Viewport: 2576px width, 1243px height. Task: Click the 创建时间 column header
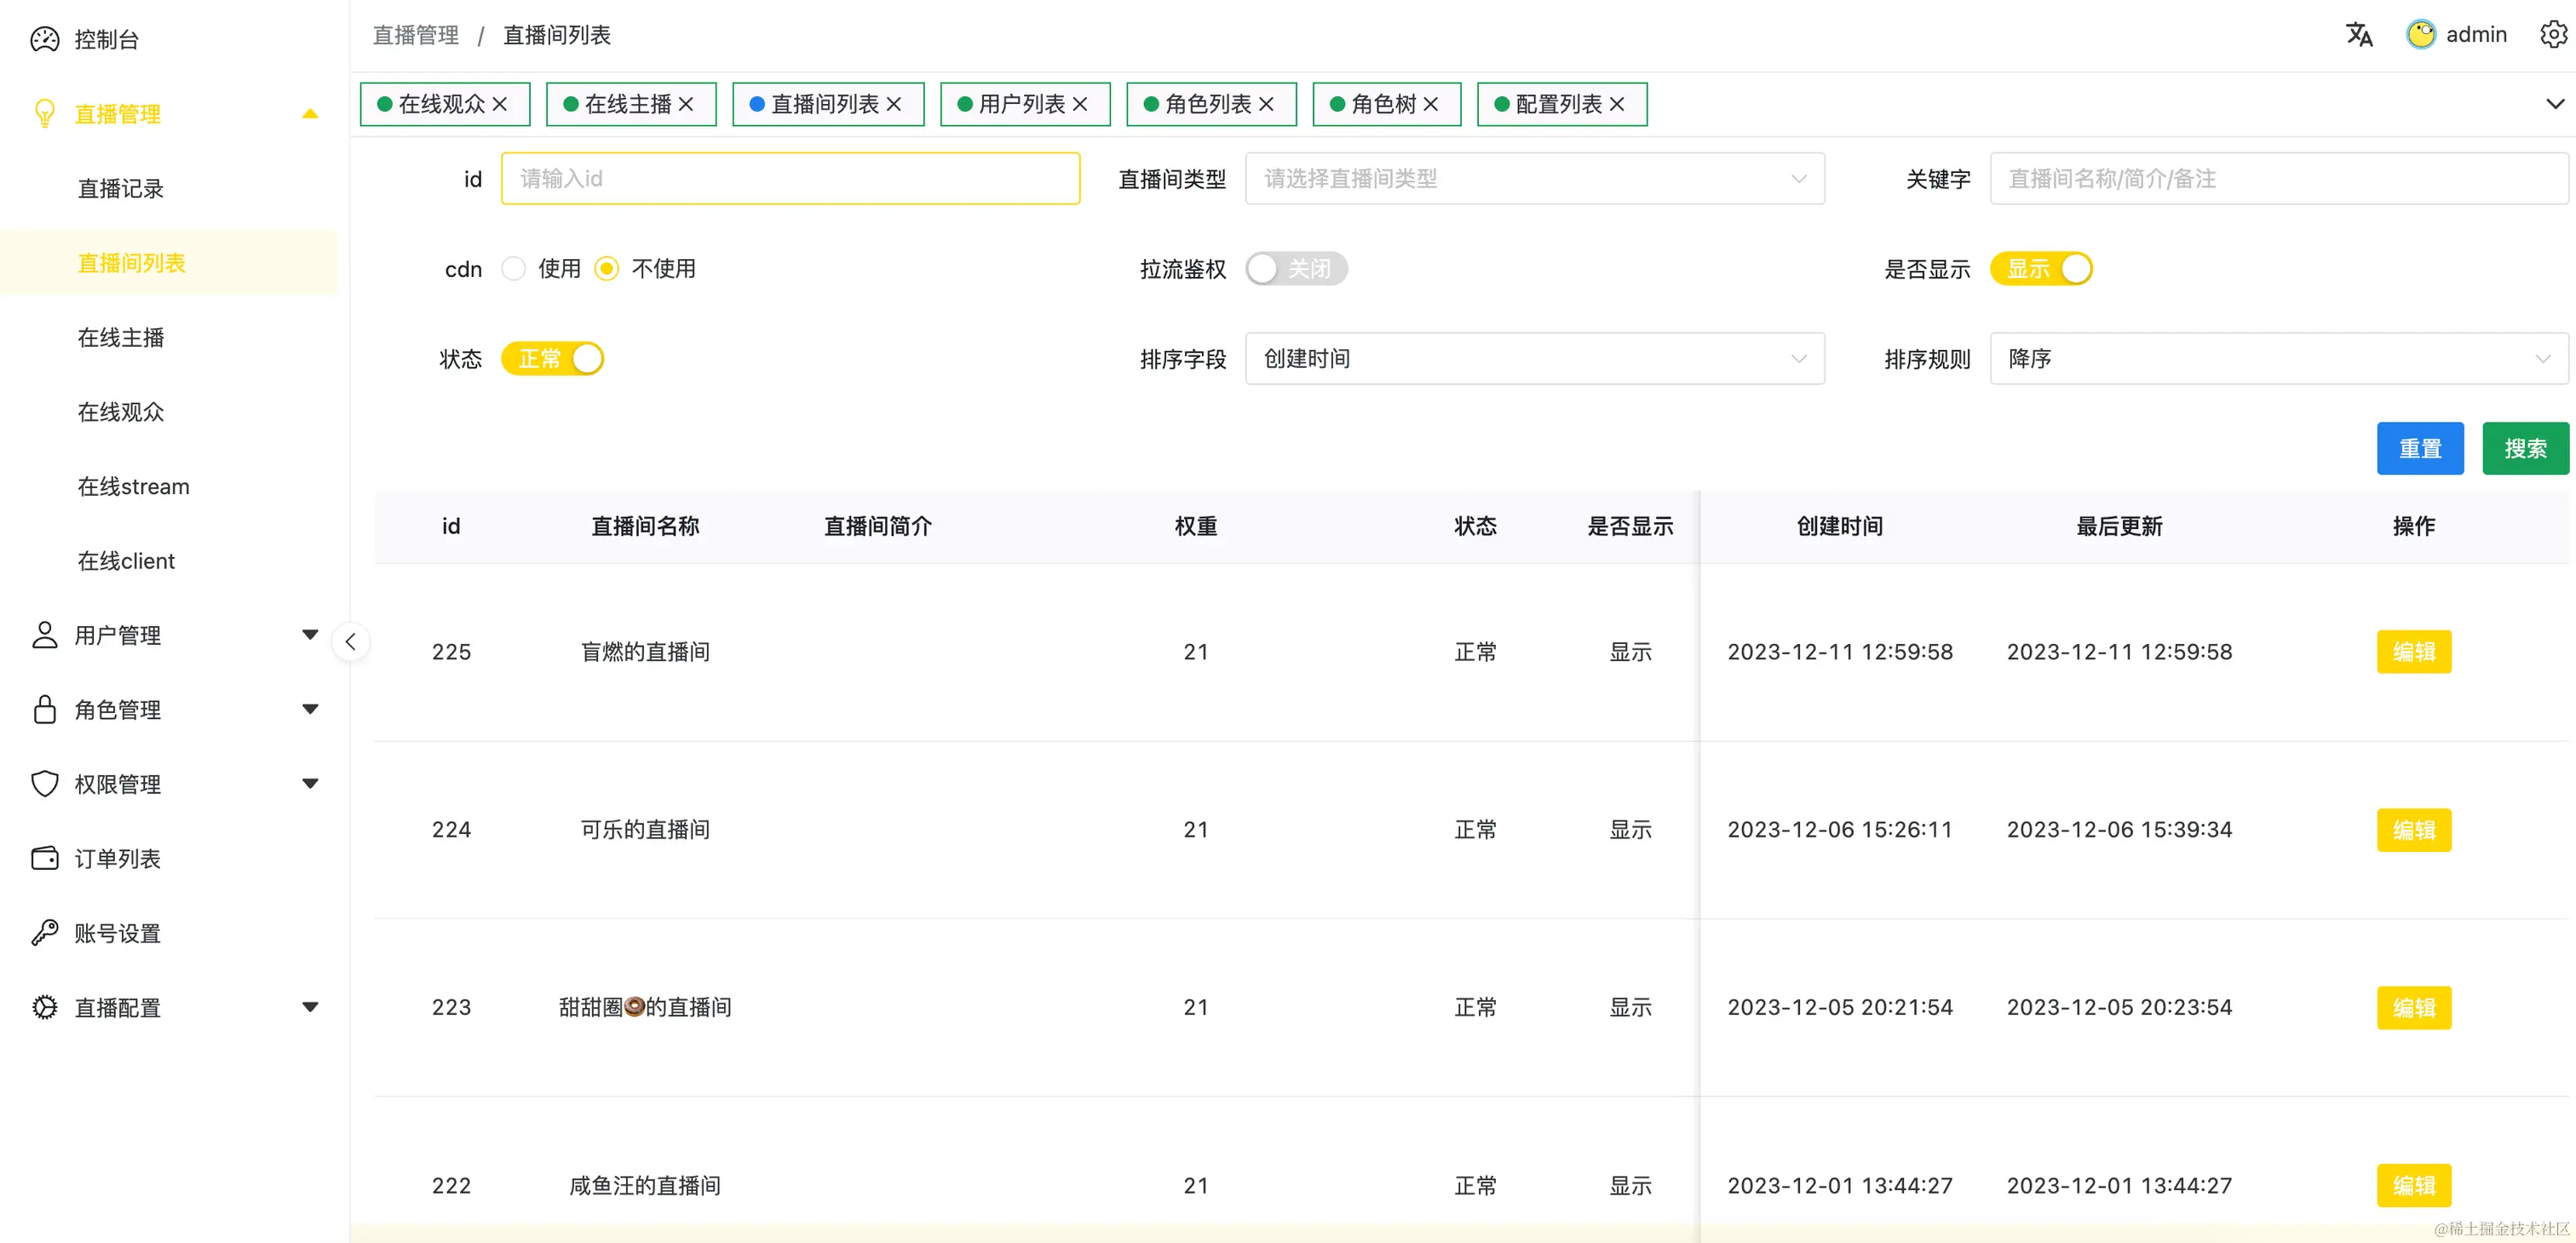1840,526
